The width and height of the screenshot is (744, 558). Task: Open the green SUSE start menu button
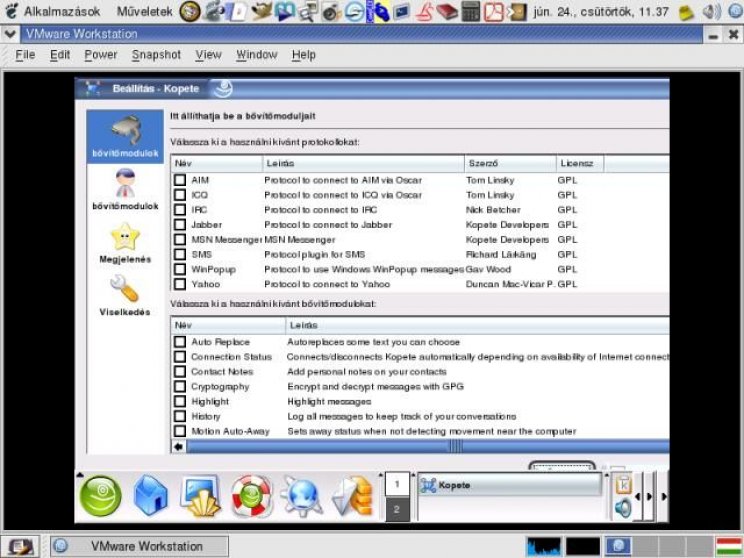101,496
